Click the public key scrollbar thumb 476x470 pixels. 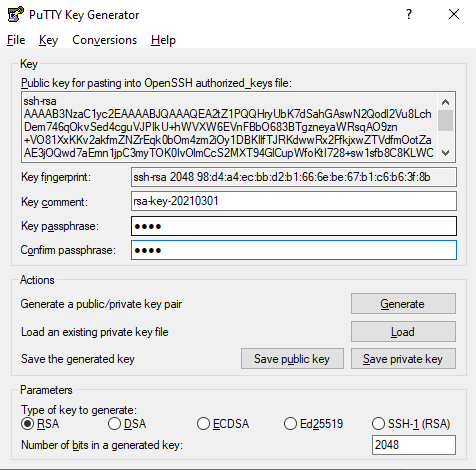446,120
